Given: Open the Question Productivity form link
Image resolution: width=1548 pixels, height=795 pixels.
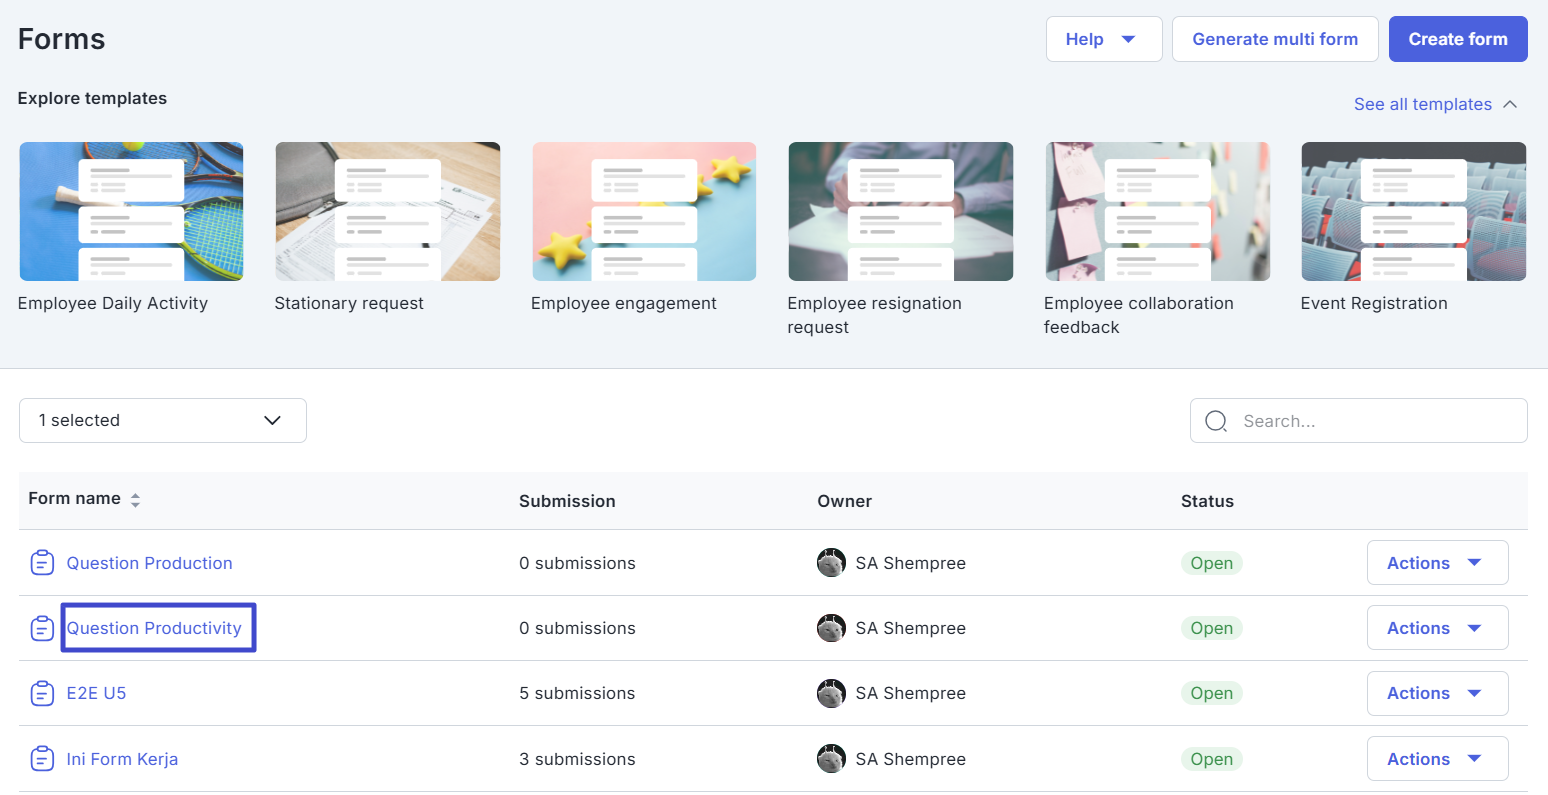Looking at the screenshot, I should (154, 628).
